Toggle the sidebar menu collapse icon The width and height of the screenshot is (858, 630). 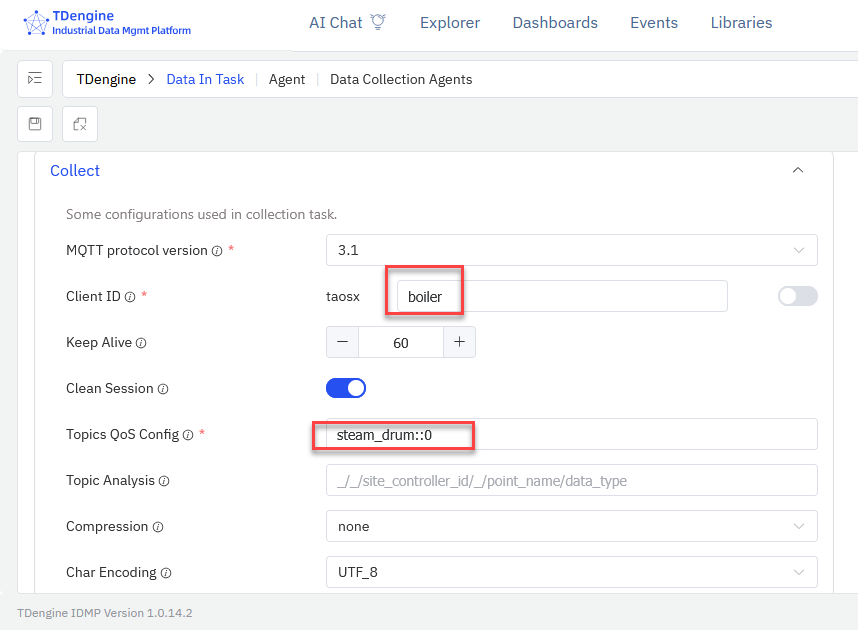pyautogui.click(x=35, y=79)
